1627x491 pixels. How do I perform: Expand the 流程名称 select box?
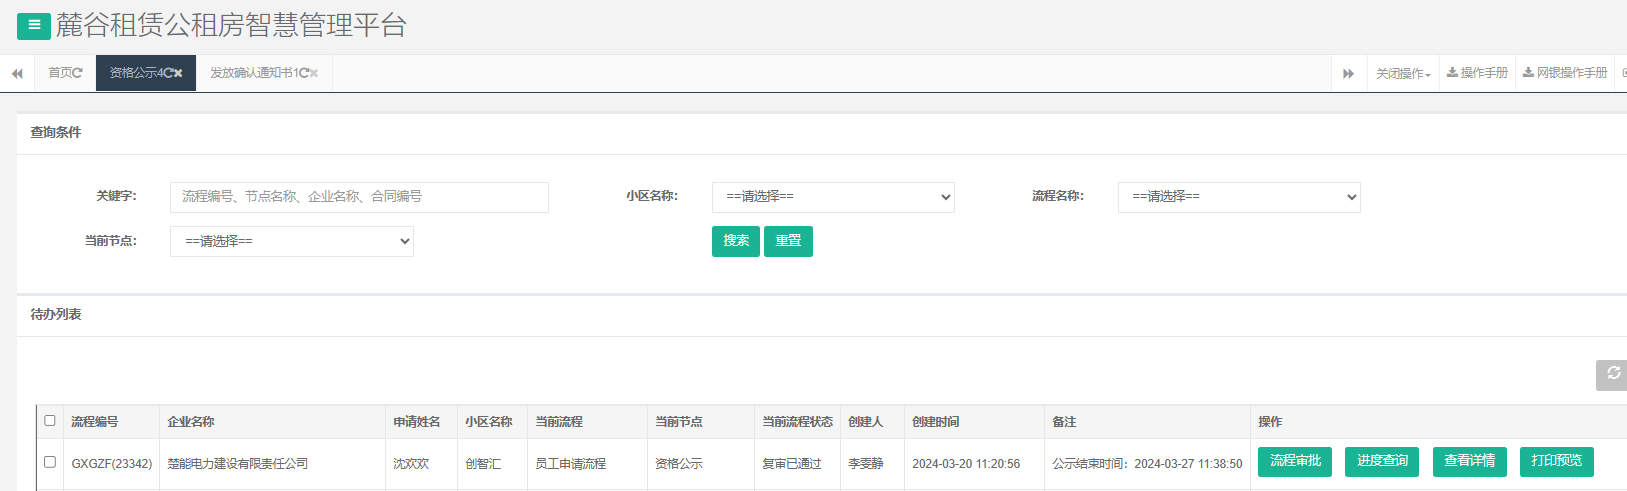(x=1239, y=197)
